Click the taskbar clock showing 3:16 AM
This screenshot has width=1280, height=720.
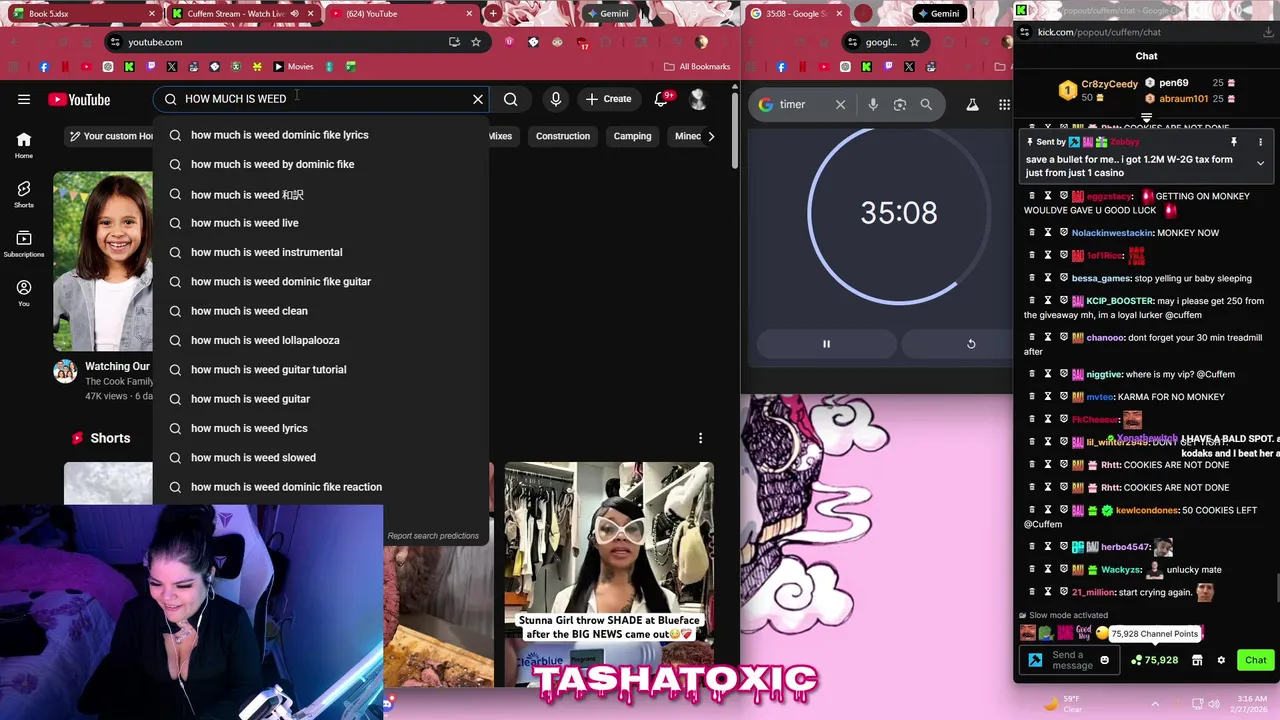(x=1251, y=703)
